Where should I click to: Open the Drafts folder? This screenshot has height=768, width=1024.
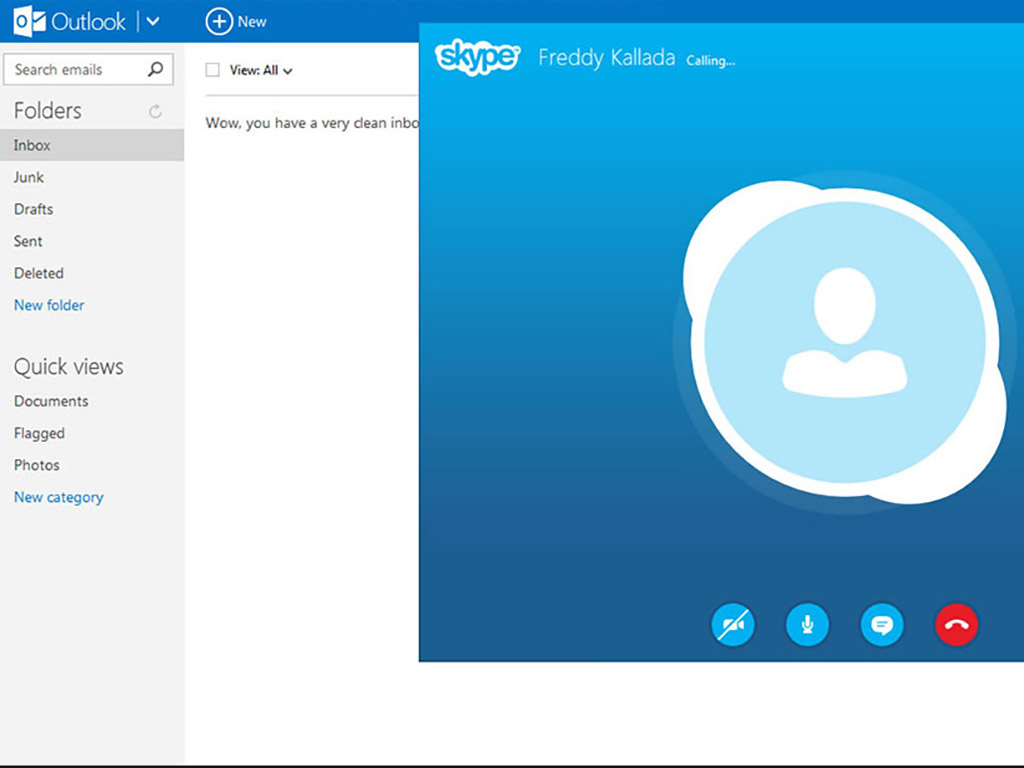point(33,209)
